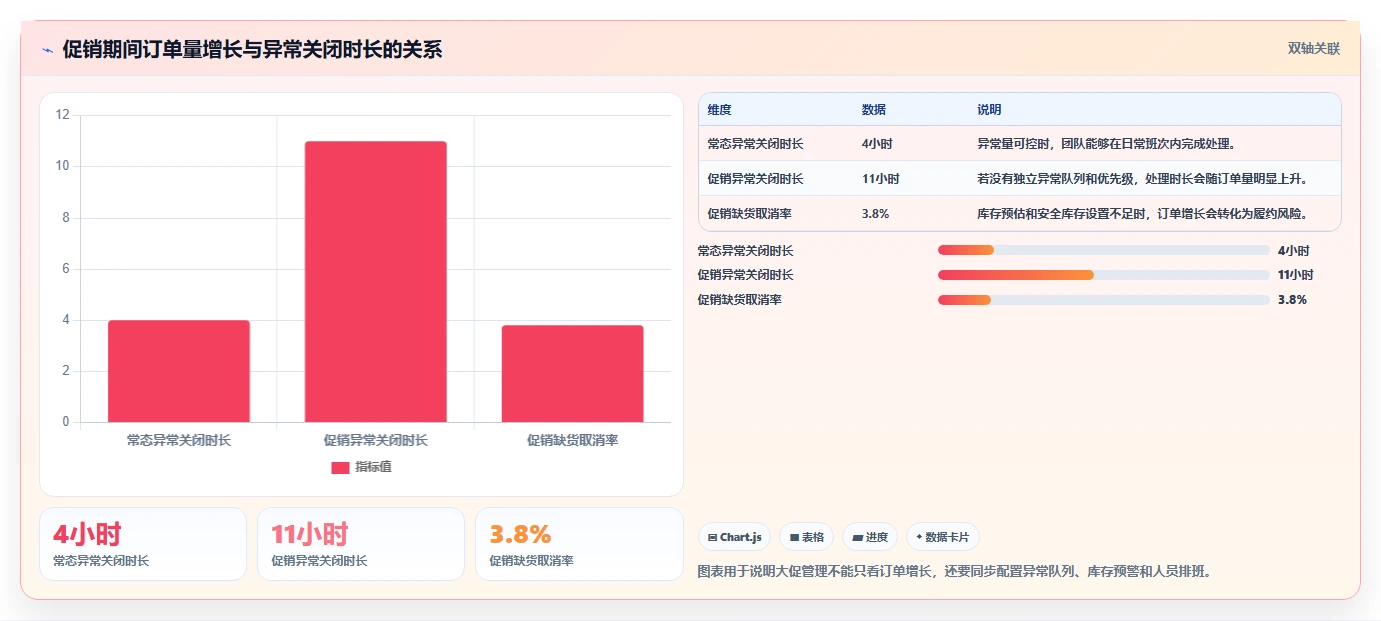The height and width of the screenshot is (621, 1381).
Task: Click the 4小时 value in table
Action: click(877, 144)
